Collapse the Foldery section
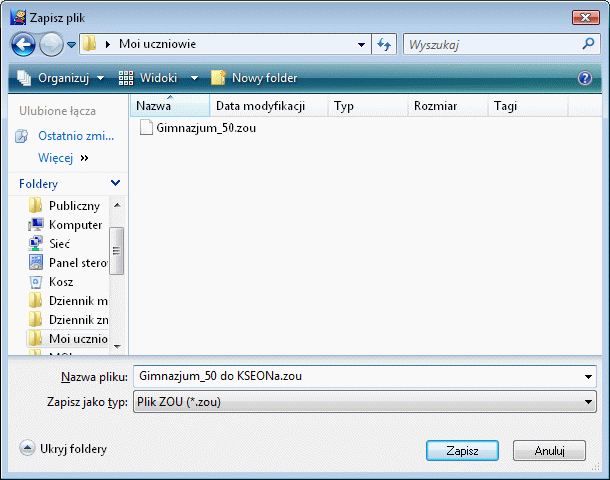 (x=115, y=183)
